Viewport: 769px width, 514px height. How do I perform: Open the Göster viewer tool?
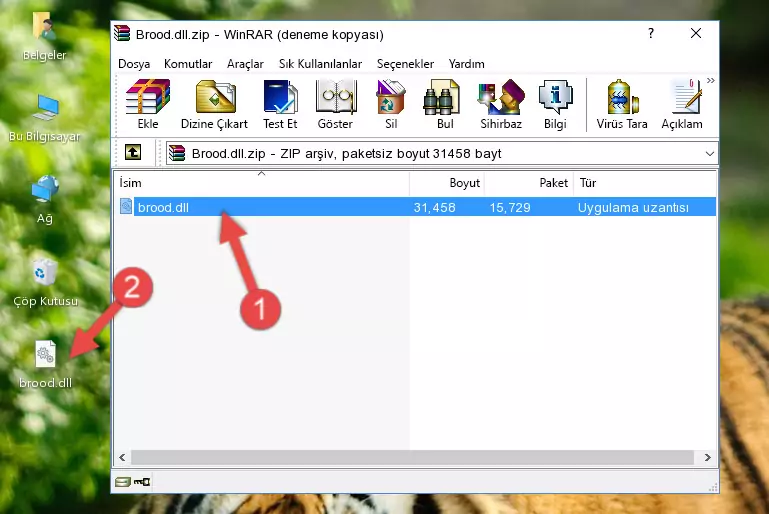[x=335, y=104]
